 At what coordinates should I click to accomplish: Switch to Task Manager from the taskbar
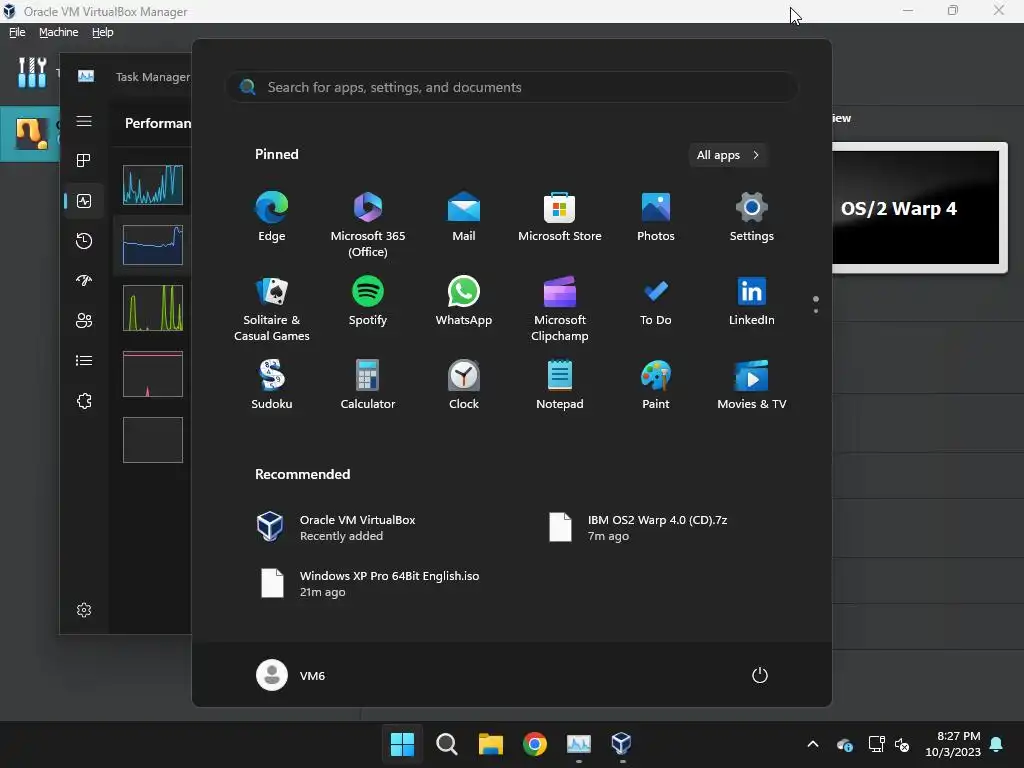[x=579, y=744]
